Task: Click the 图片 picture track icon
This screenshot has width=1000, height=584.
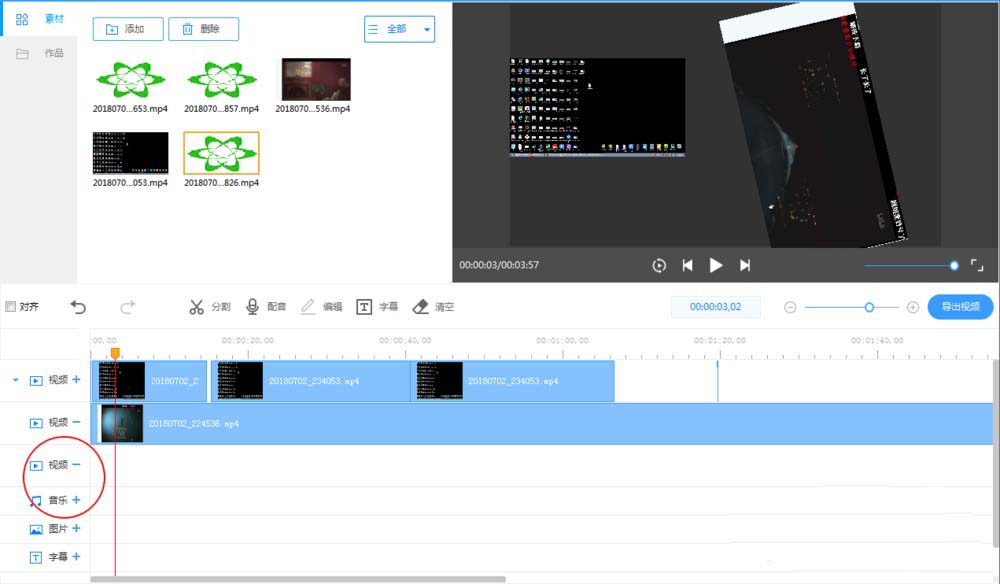Action: (x=36, y=529)
